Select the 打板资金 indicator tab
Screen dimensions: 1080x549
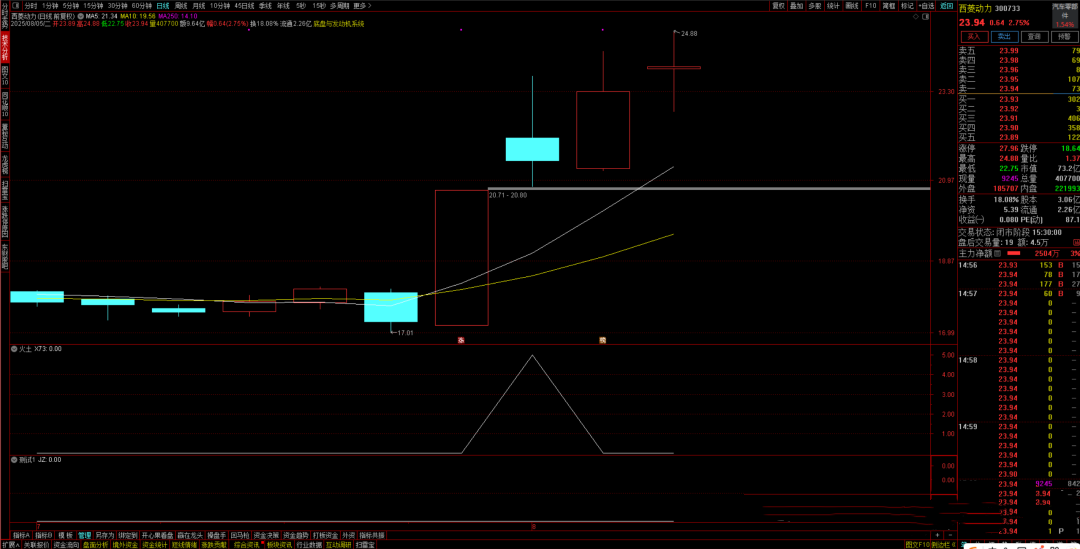click(x=325, y=535)
